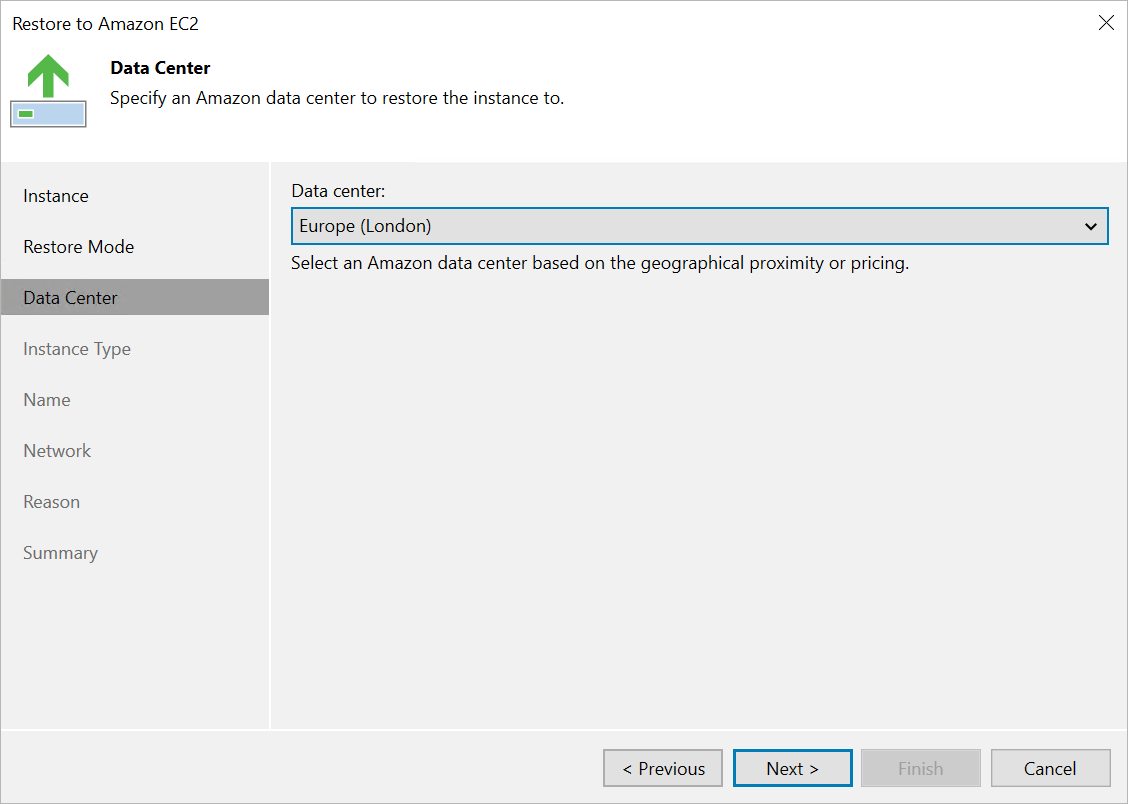This screenshot has height=804, width=1128.
Task: Open the Name step in sidebar
Action: (x=47, y=400)
